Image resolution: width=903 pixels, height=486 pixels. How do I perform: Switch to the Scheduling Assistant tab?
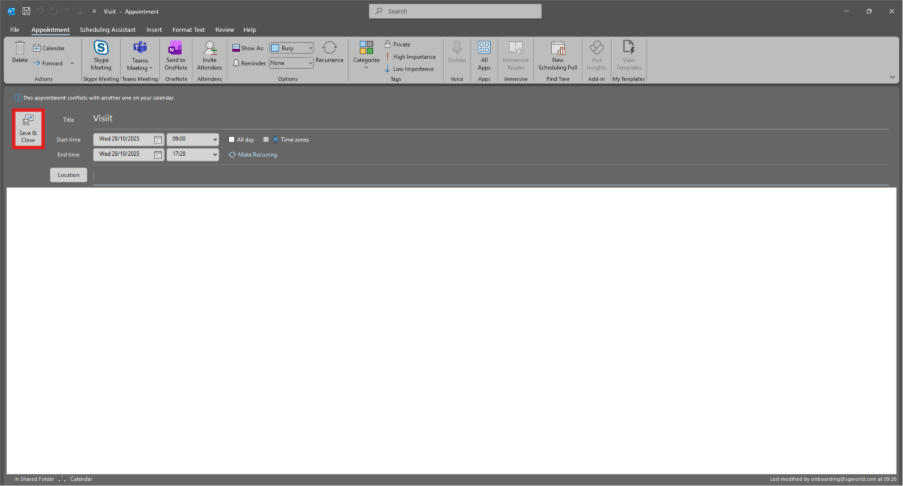coord(107,29)
